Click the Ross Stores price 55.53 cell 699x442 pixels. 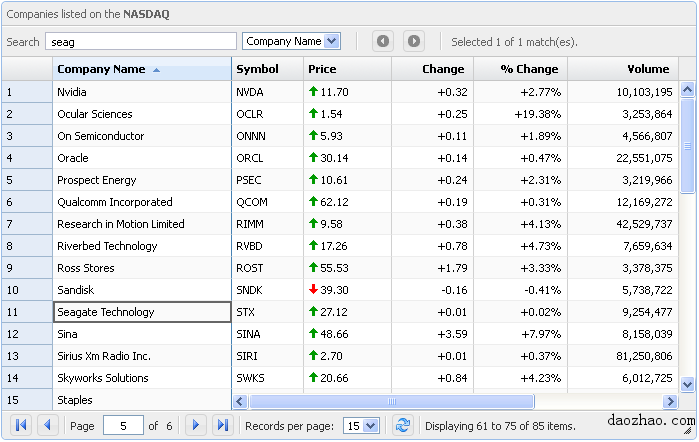click(347, 268)
